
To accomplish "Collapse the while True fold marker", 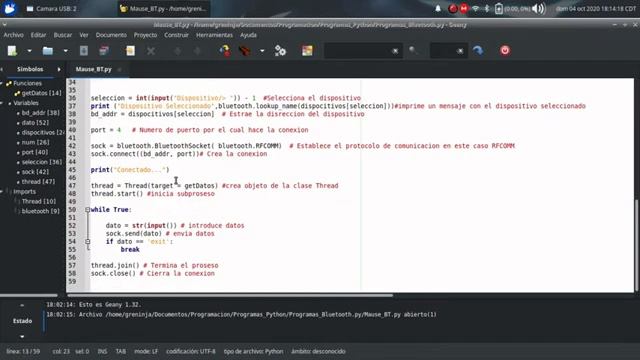I will pyautogui.click(x=87, y=210).
